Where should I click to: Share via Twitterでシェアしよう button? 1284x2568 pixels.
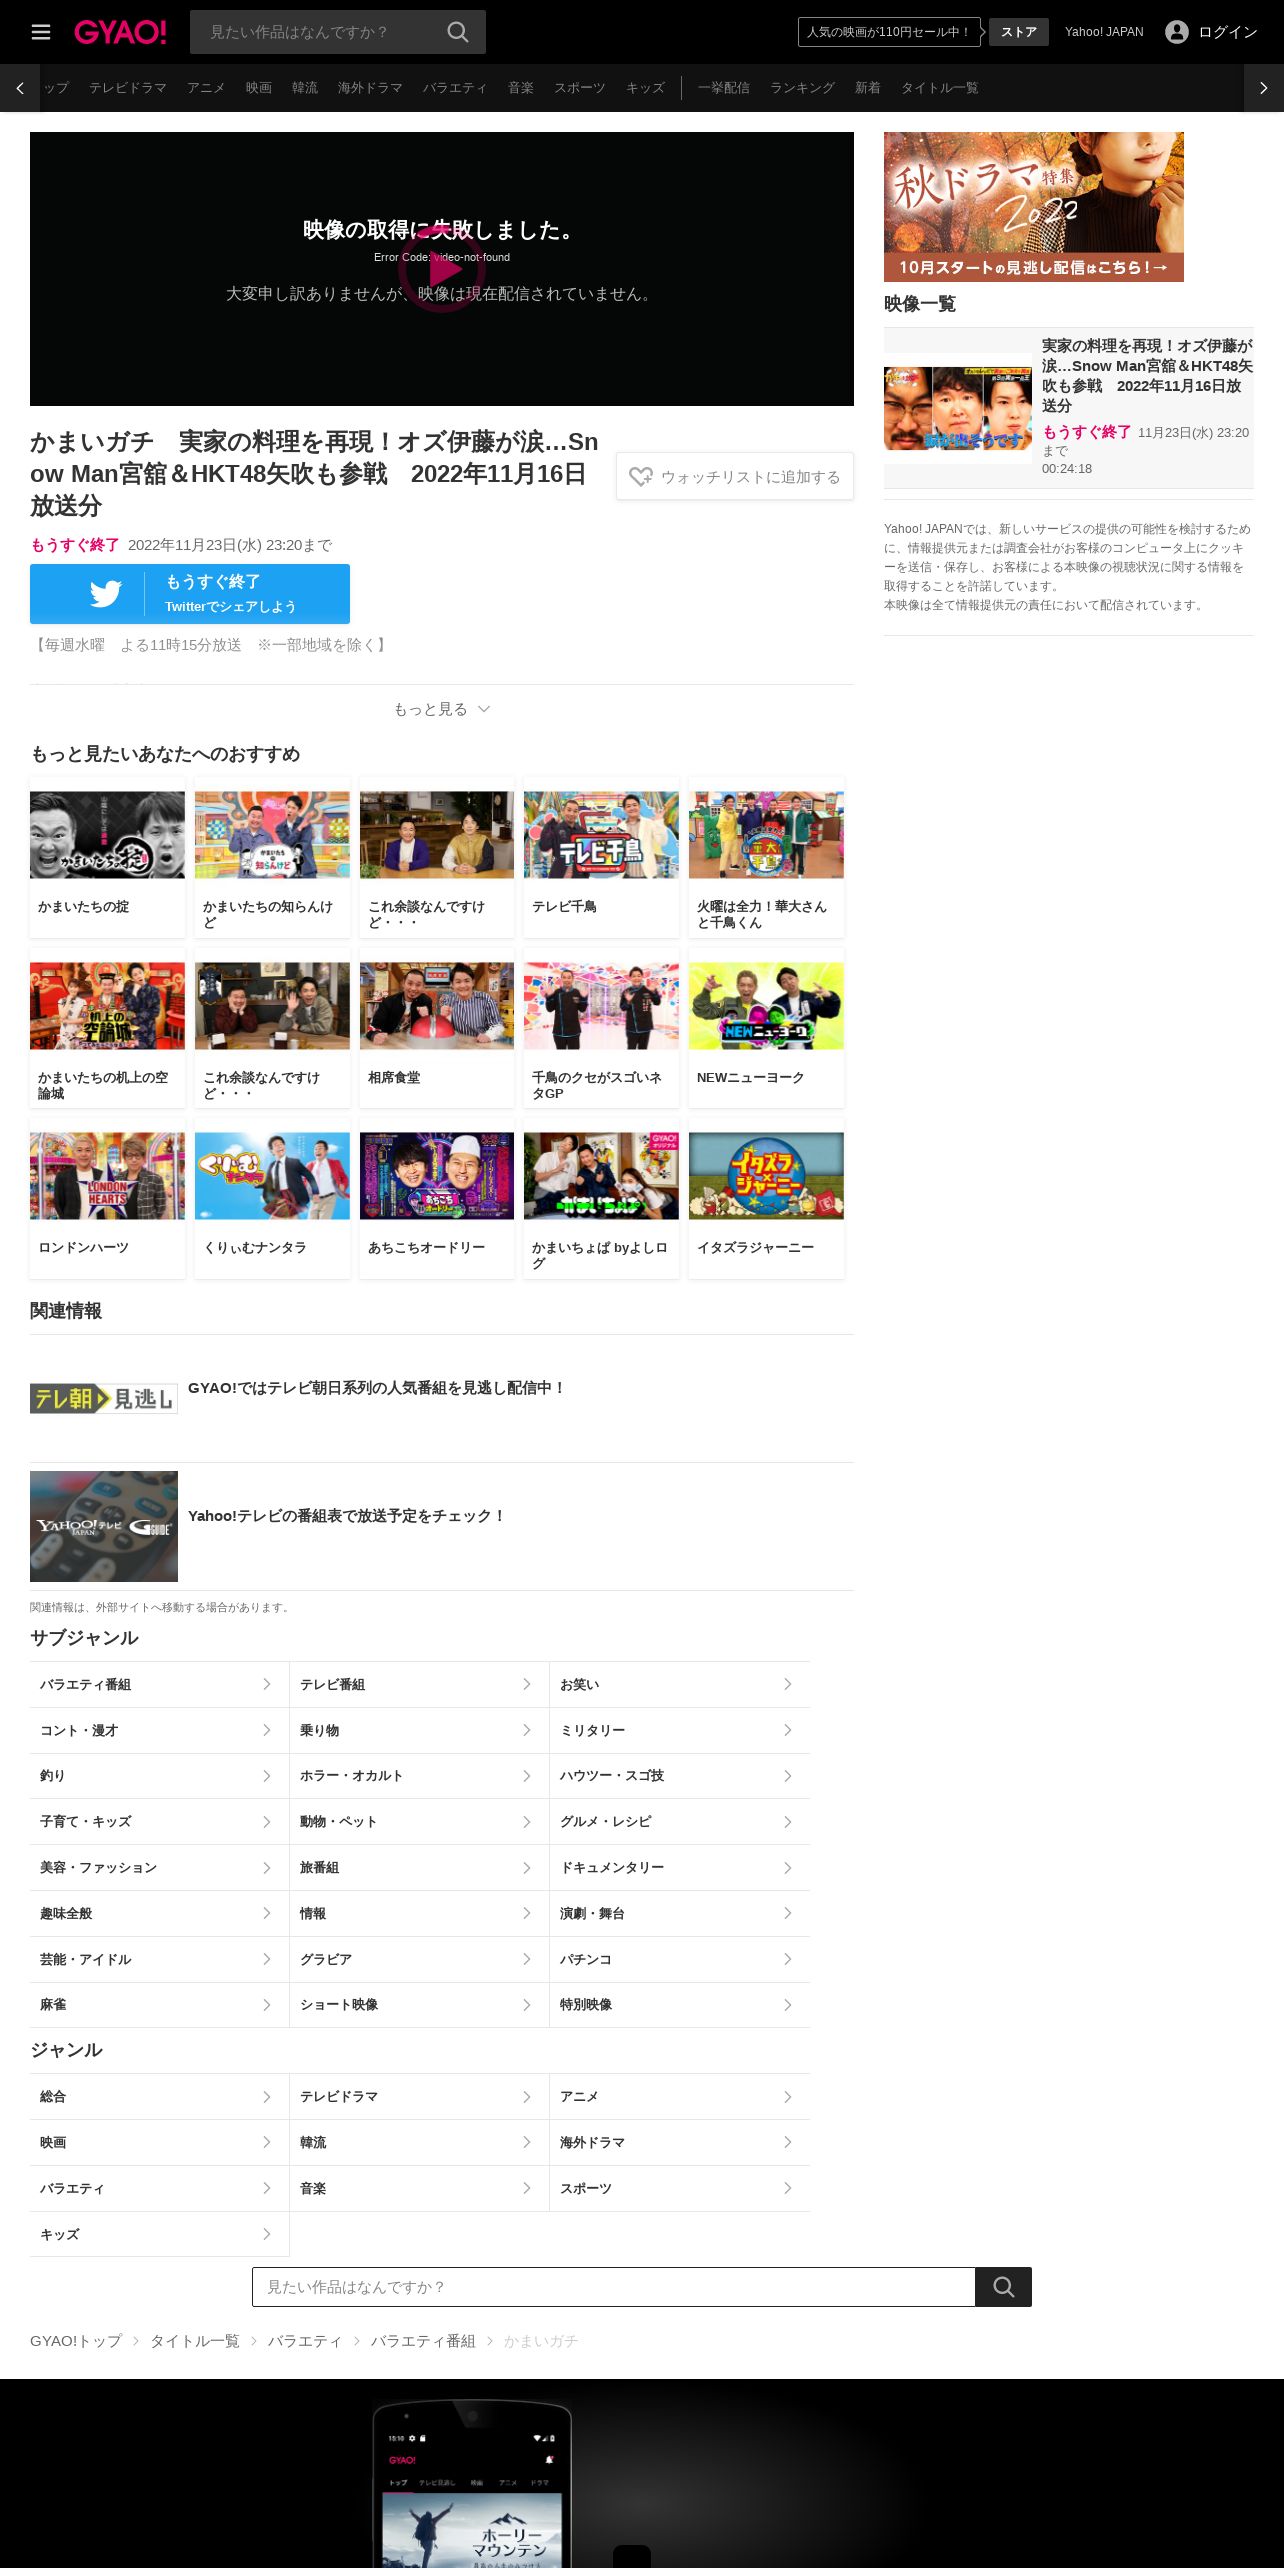tap(190, 594)
